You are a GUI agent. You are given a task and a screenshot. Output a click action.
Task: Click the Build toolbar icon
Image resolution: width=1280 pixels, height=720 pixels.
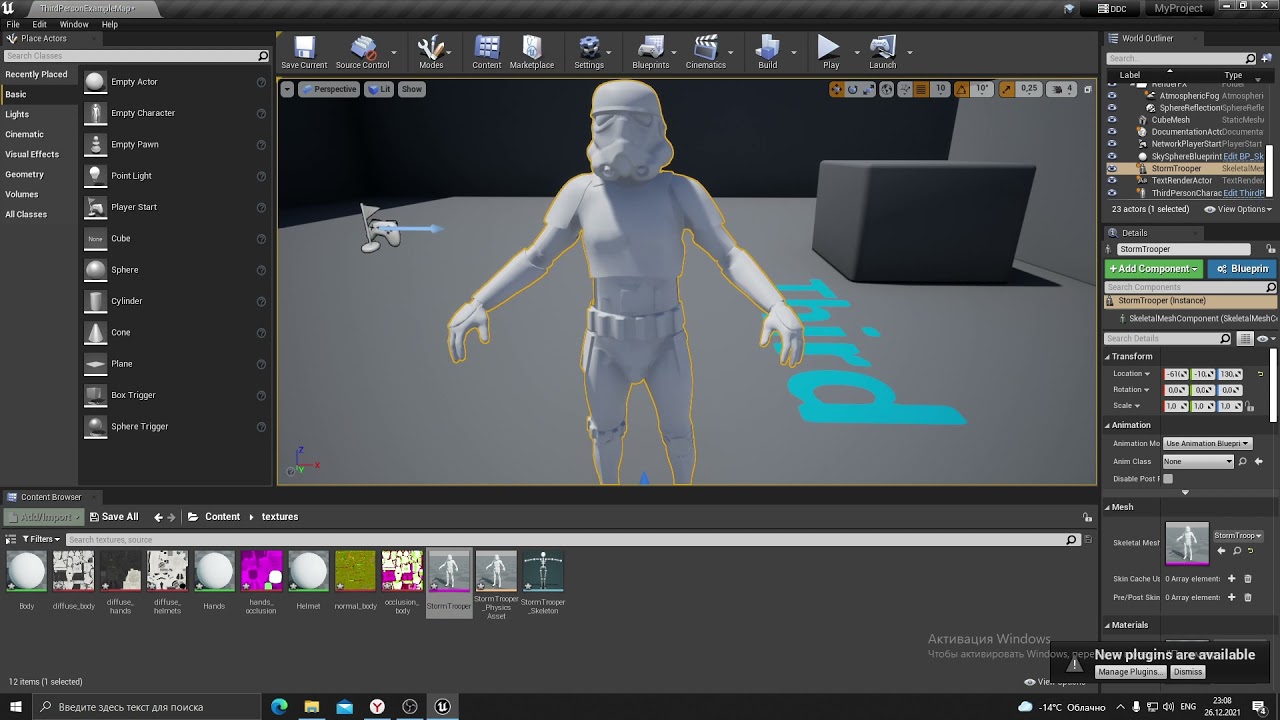tap(768, 52)
